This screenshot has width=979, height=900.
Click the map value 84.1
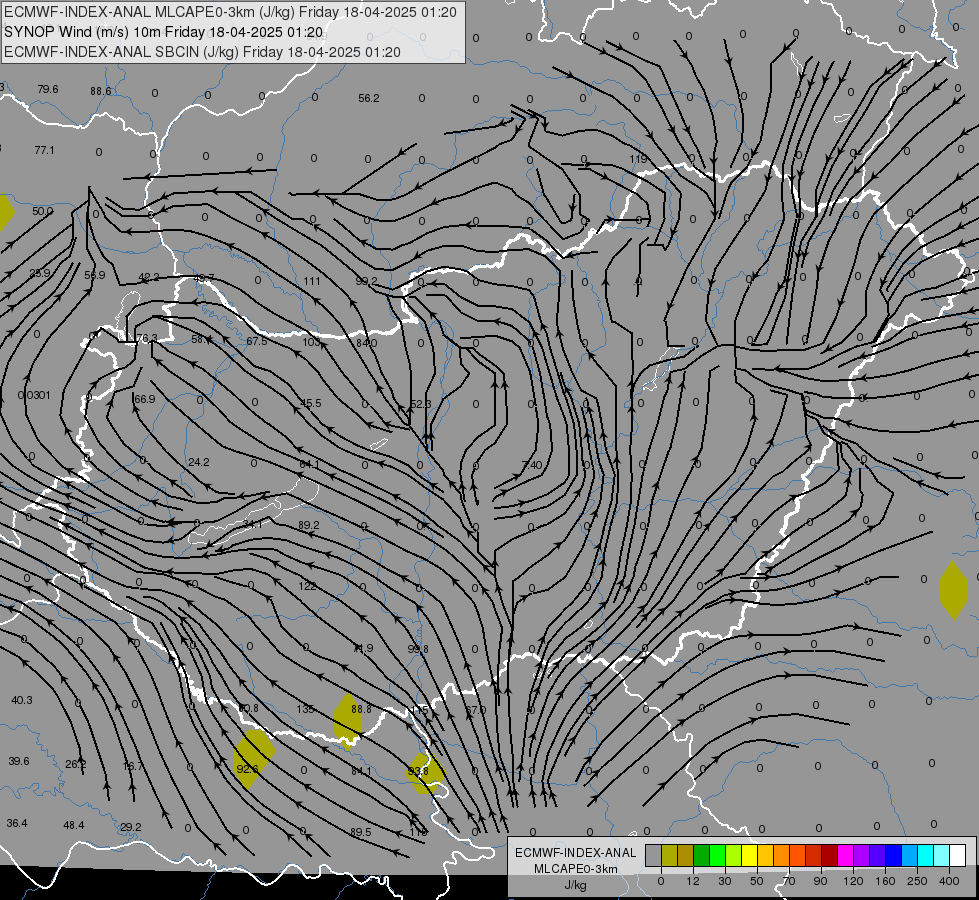click(x=361, y=771)
